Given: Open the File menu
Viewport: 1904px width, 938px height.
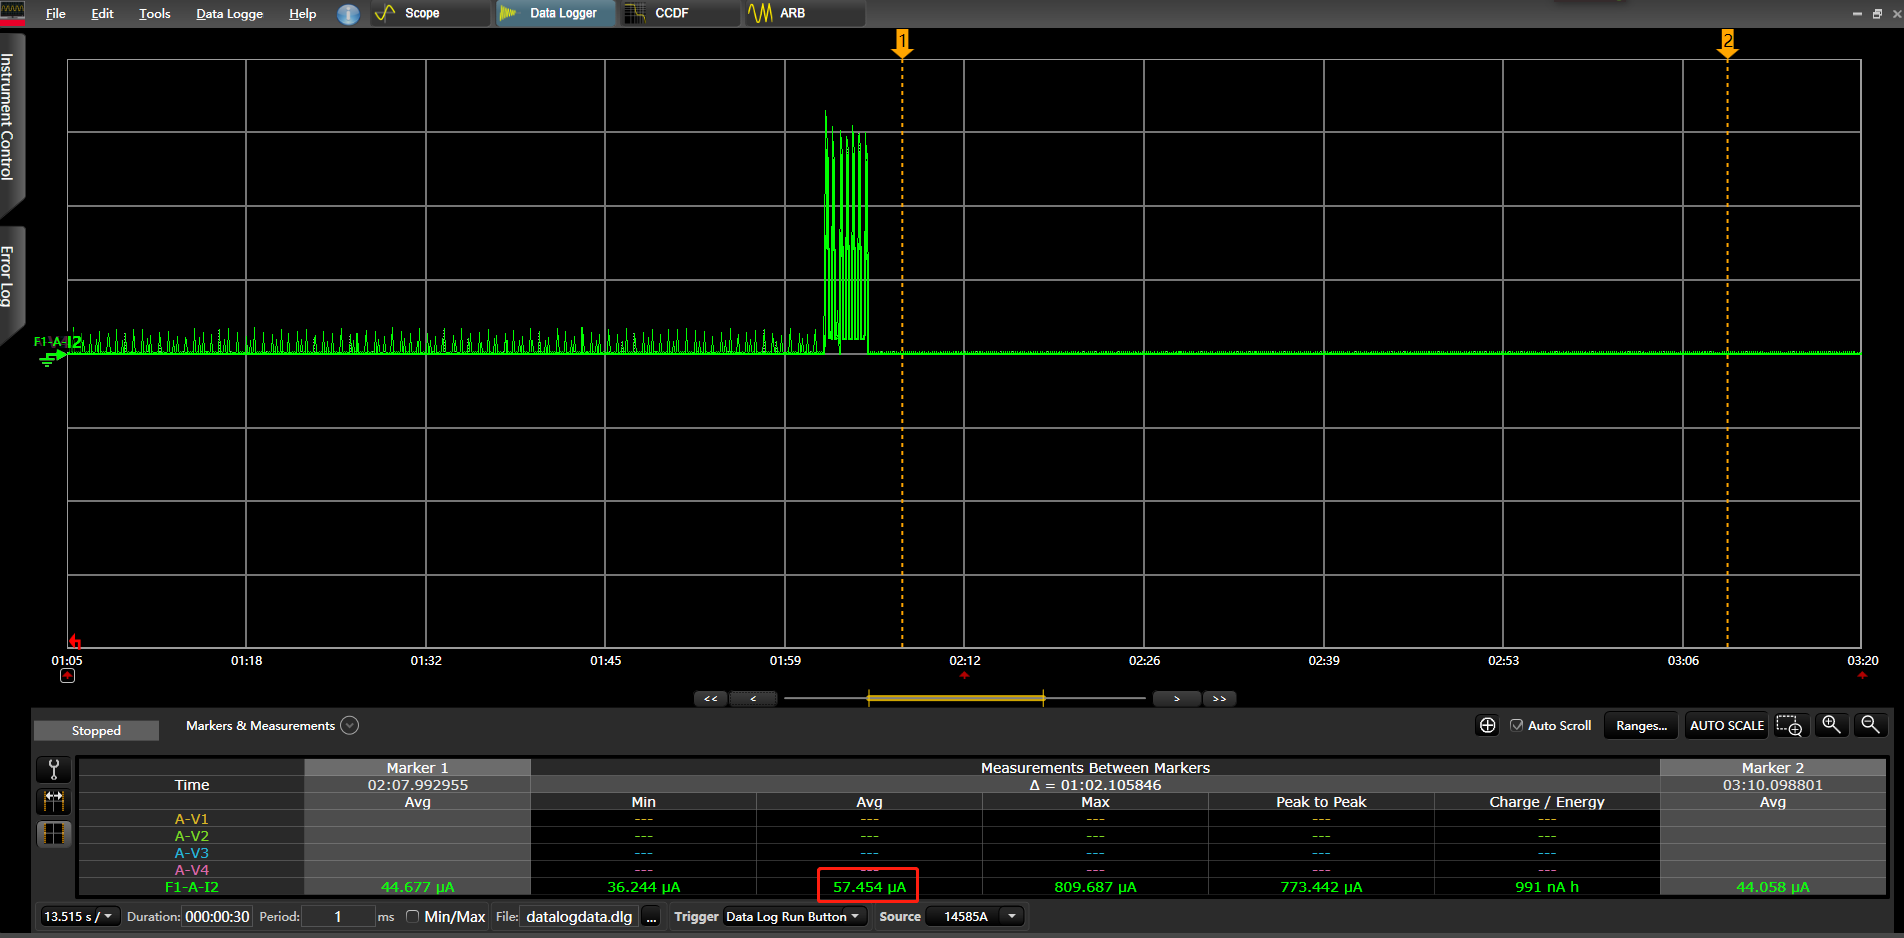Looking at the screenshot, I should click(56, 14).
